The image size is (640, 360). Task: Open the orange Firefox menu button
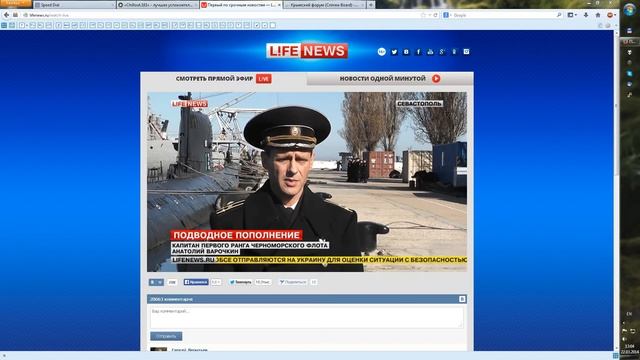click(16, 3)
